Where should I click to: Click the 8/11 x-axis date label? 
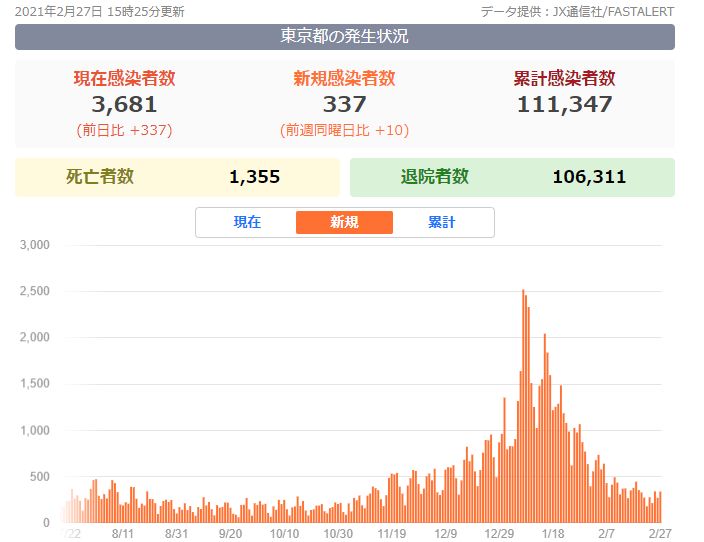tap(123, 533)
